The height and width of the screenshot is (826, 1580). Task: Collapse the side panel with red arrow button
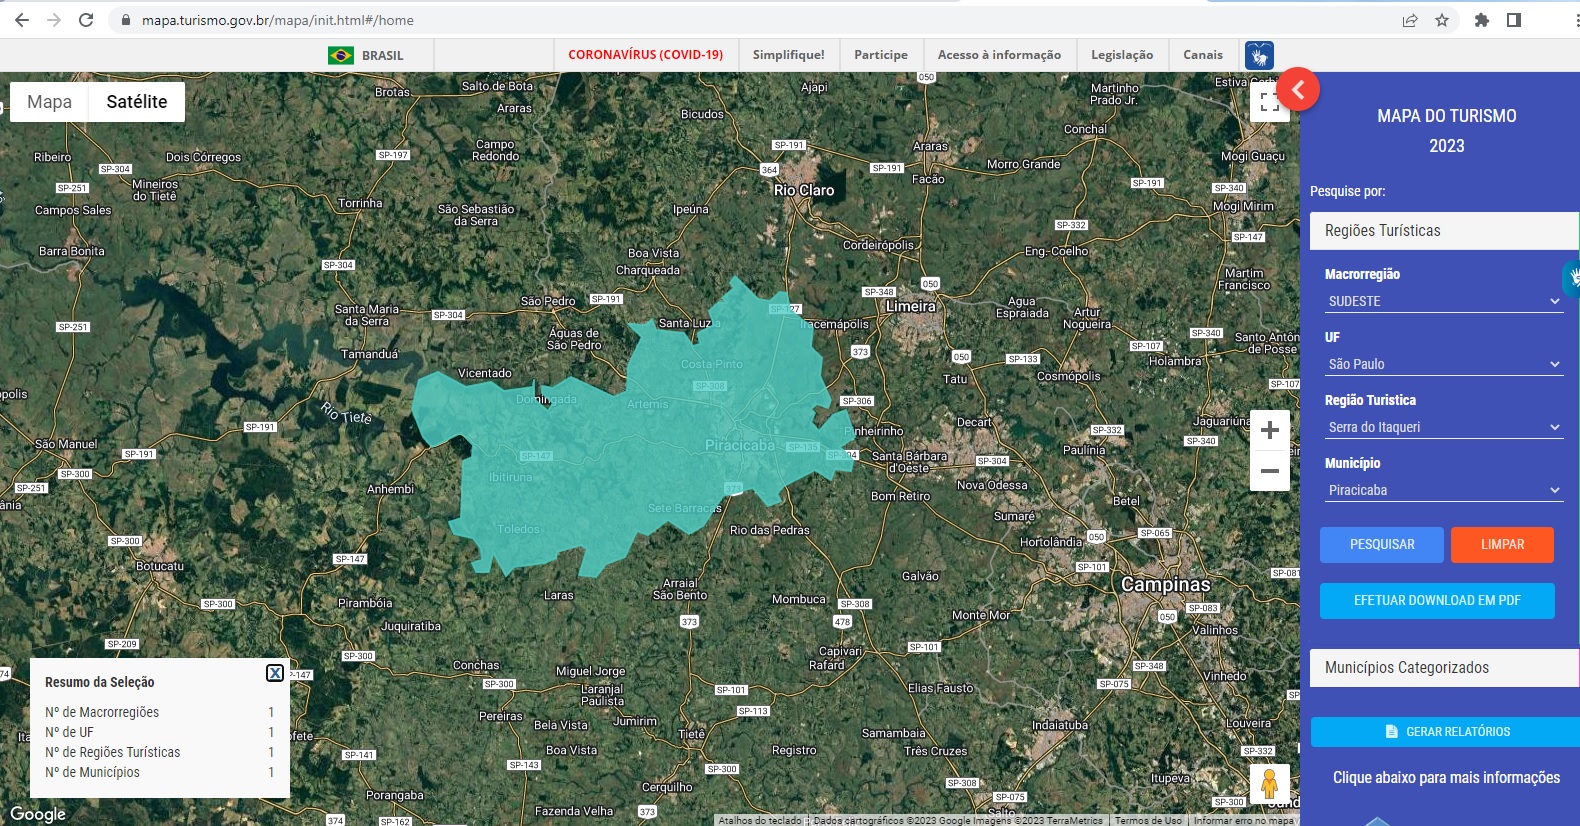point(1297,90)
